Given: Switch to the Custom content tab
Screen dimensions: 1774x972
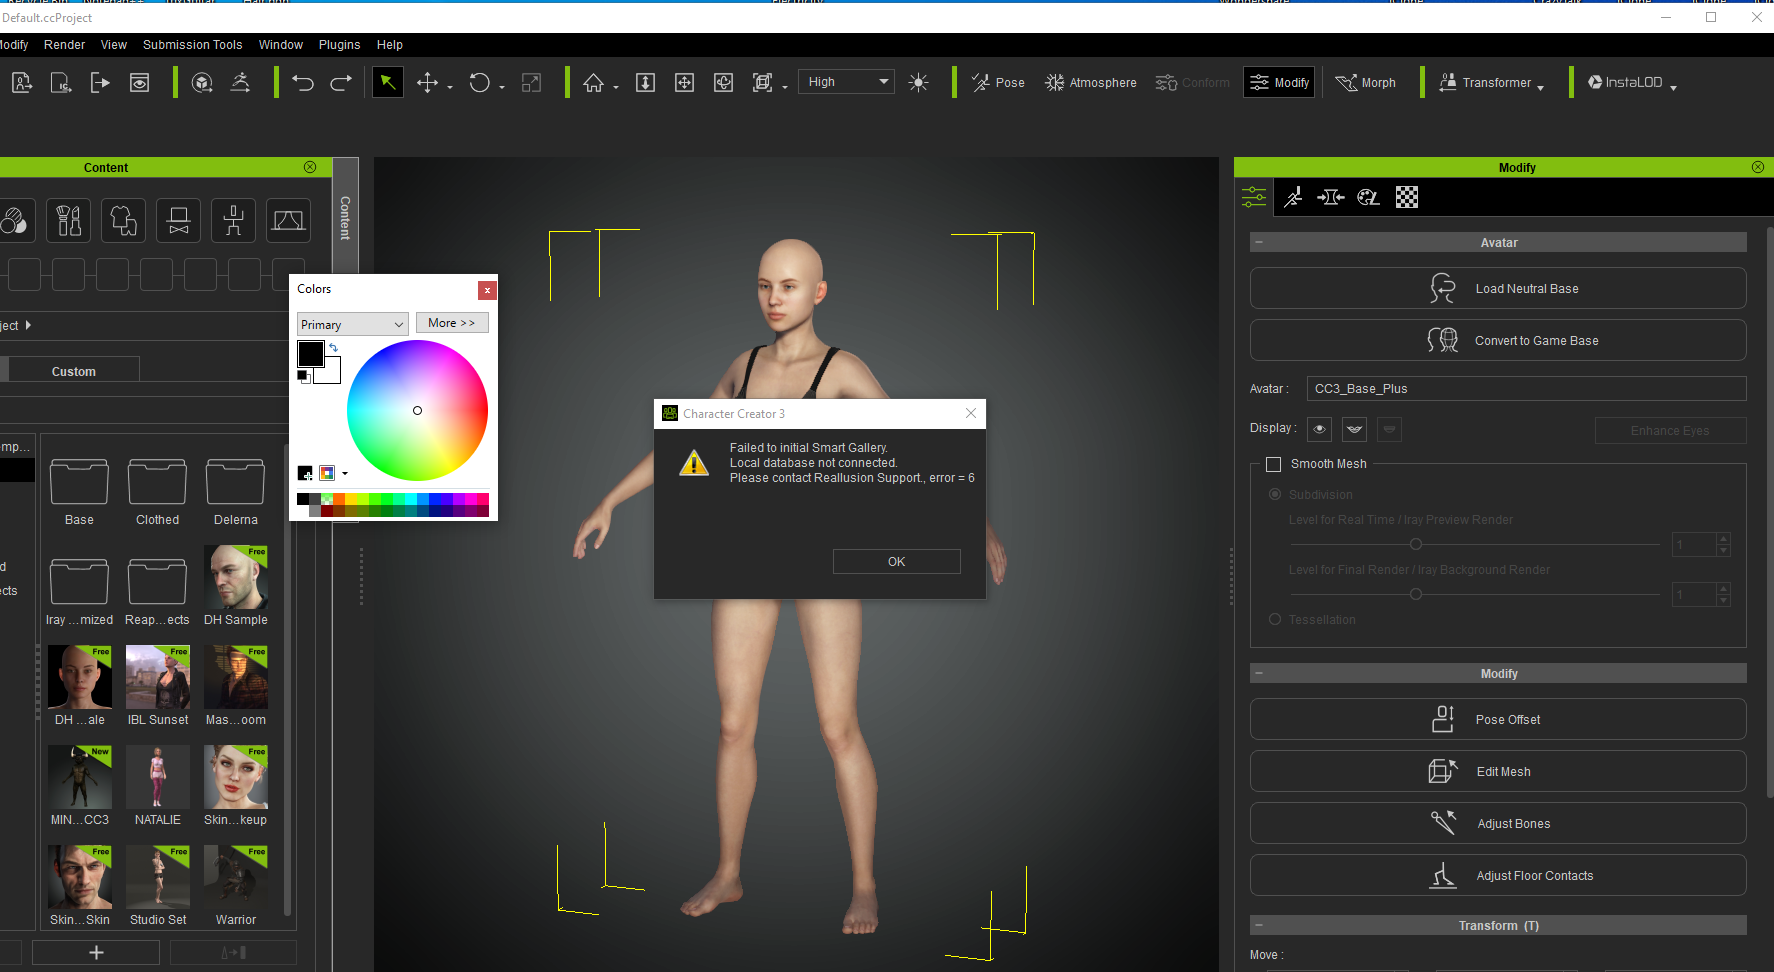Looking at the screenshot, I should [74, 371].
